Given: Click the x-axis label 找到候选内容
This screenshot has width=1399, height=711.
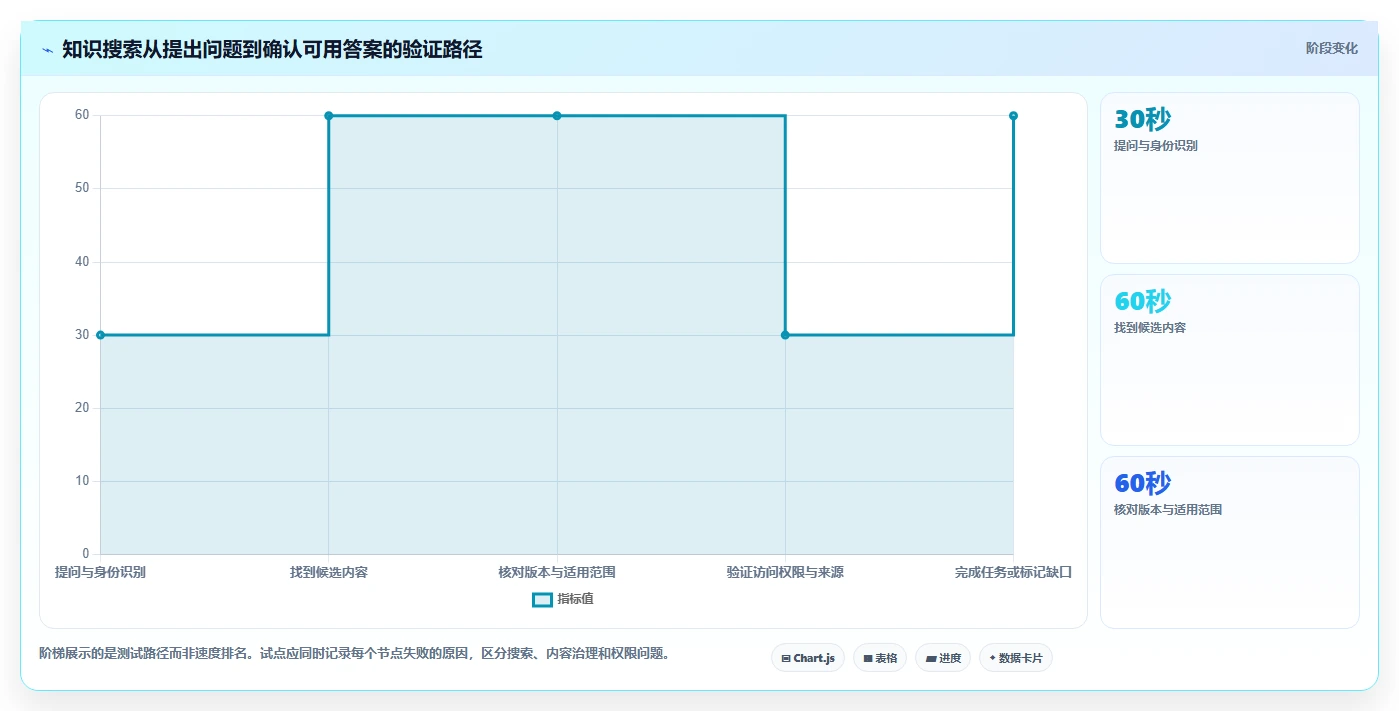Looking at the screenshot, I should [329, 573].
